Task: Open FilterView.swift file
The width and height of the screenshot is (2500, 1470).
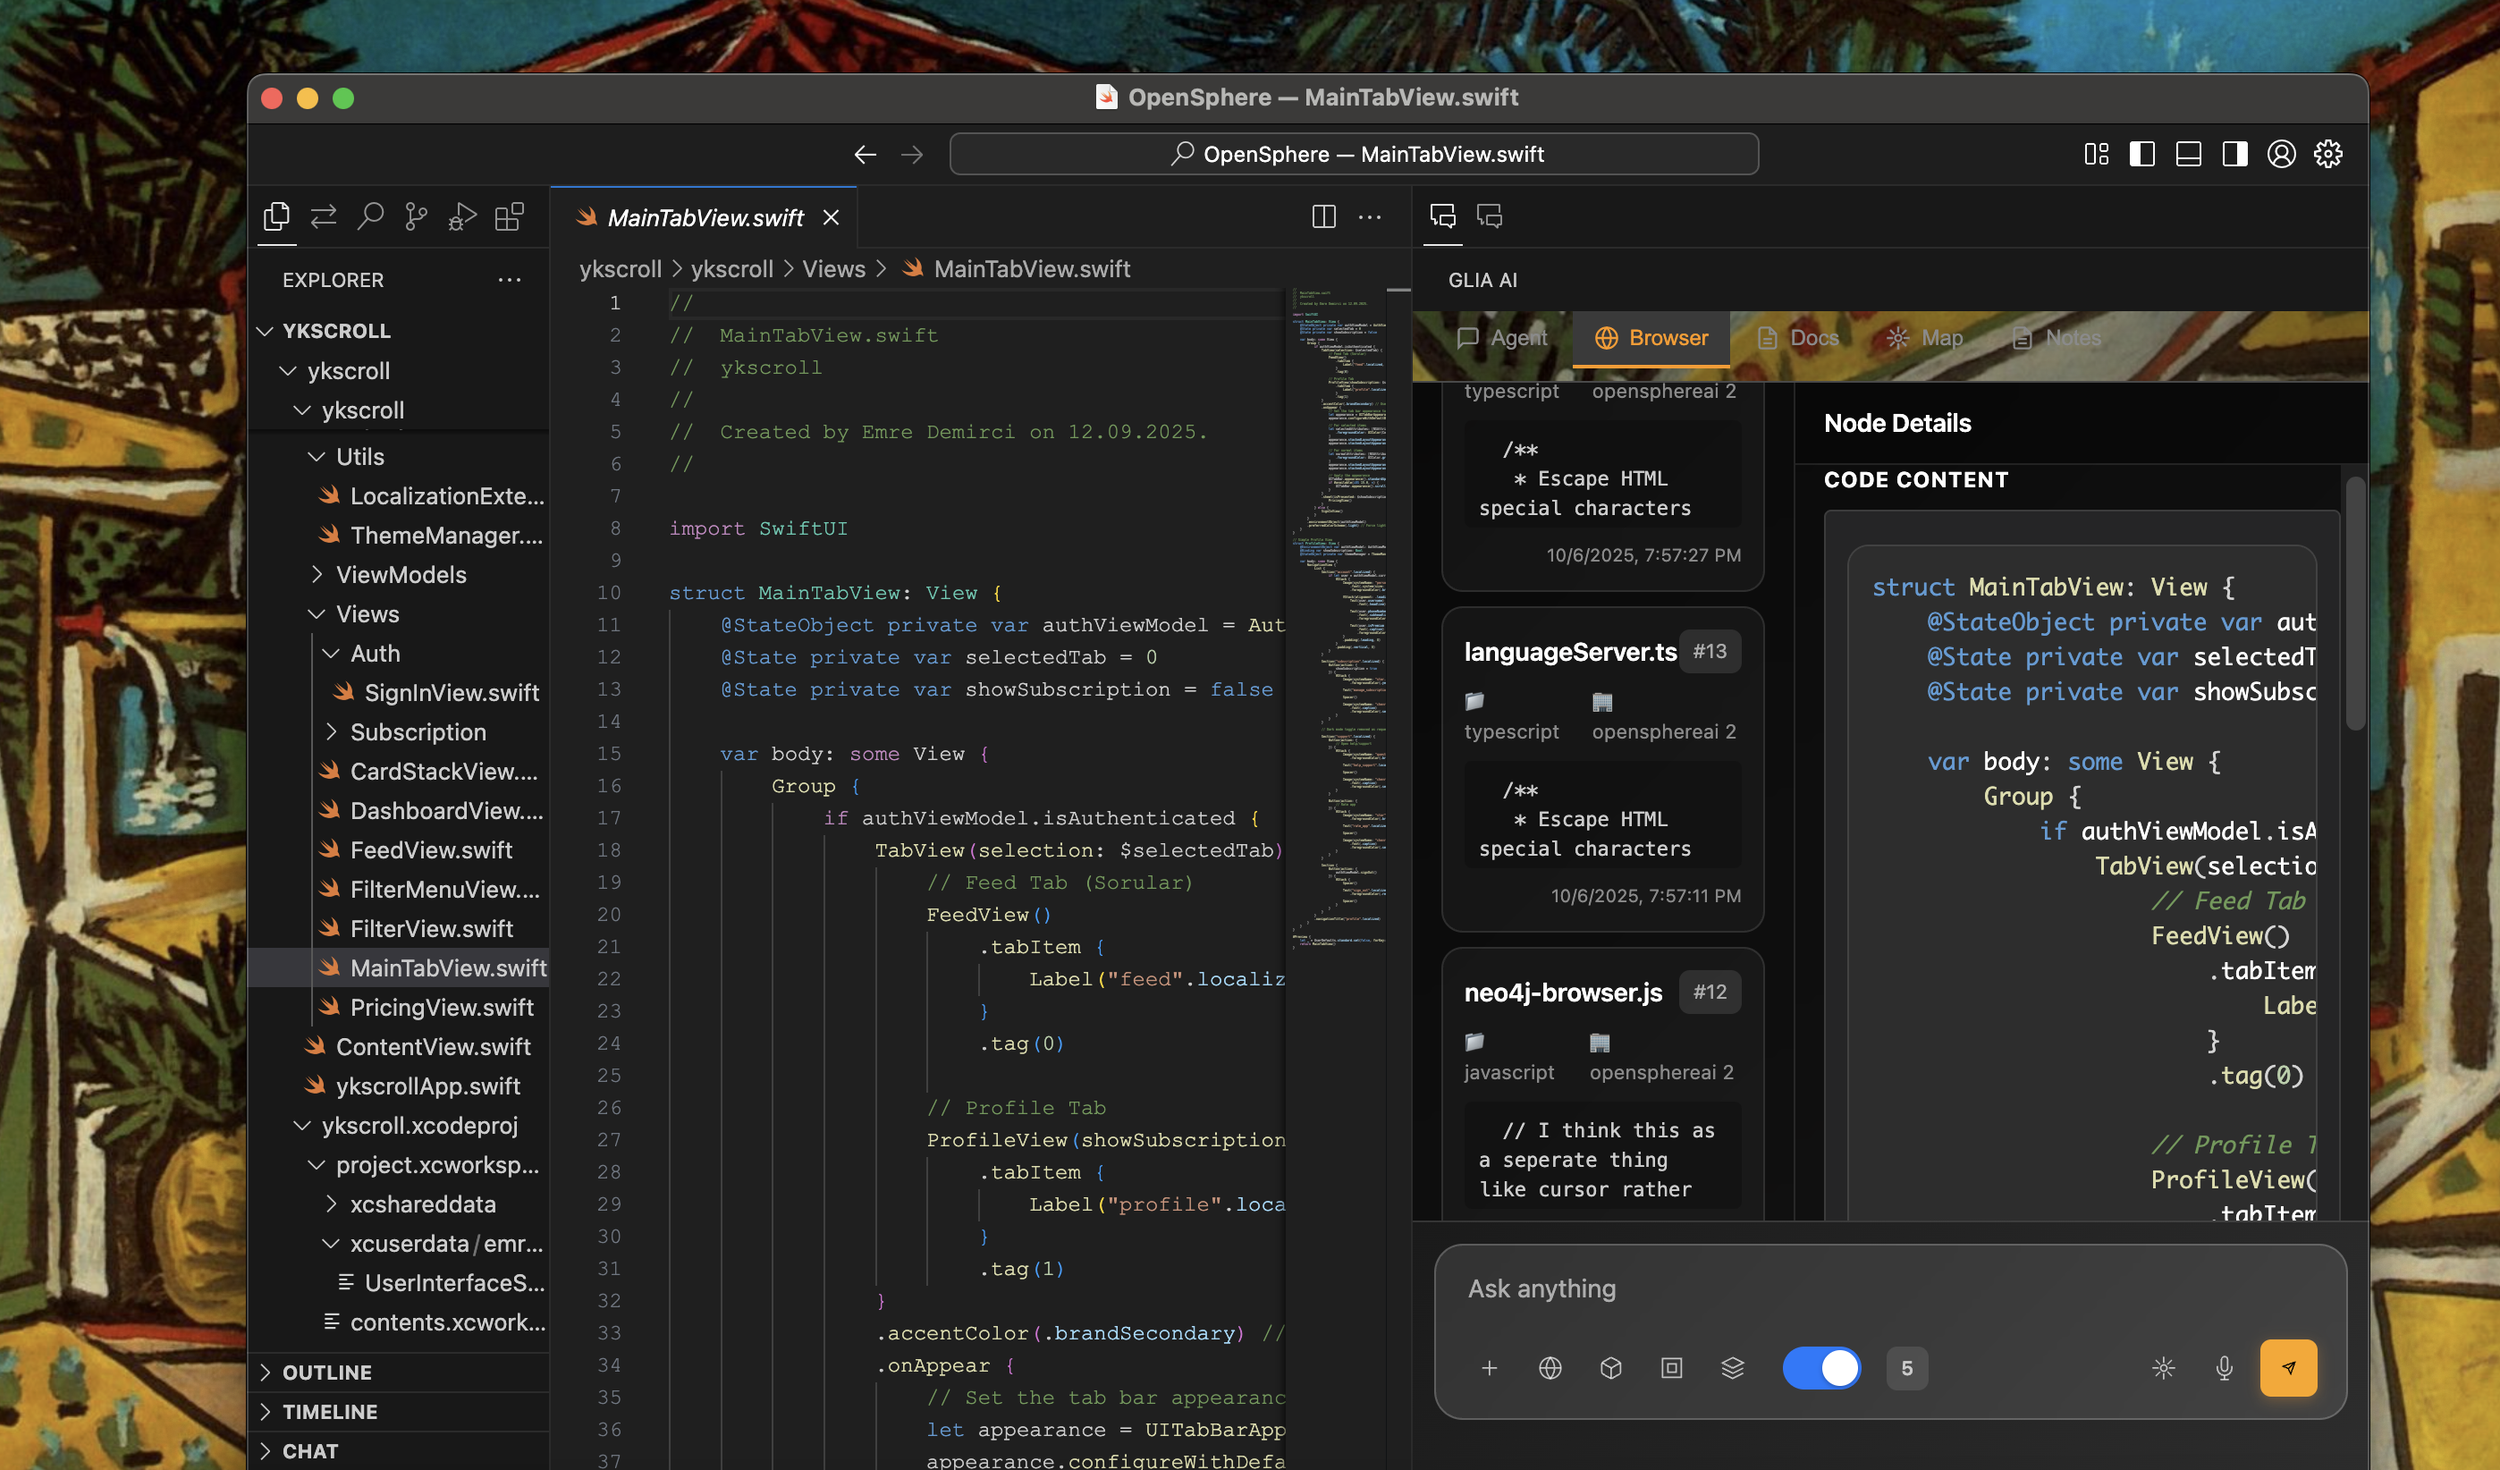Action: click(x=398, y=928)
